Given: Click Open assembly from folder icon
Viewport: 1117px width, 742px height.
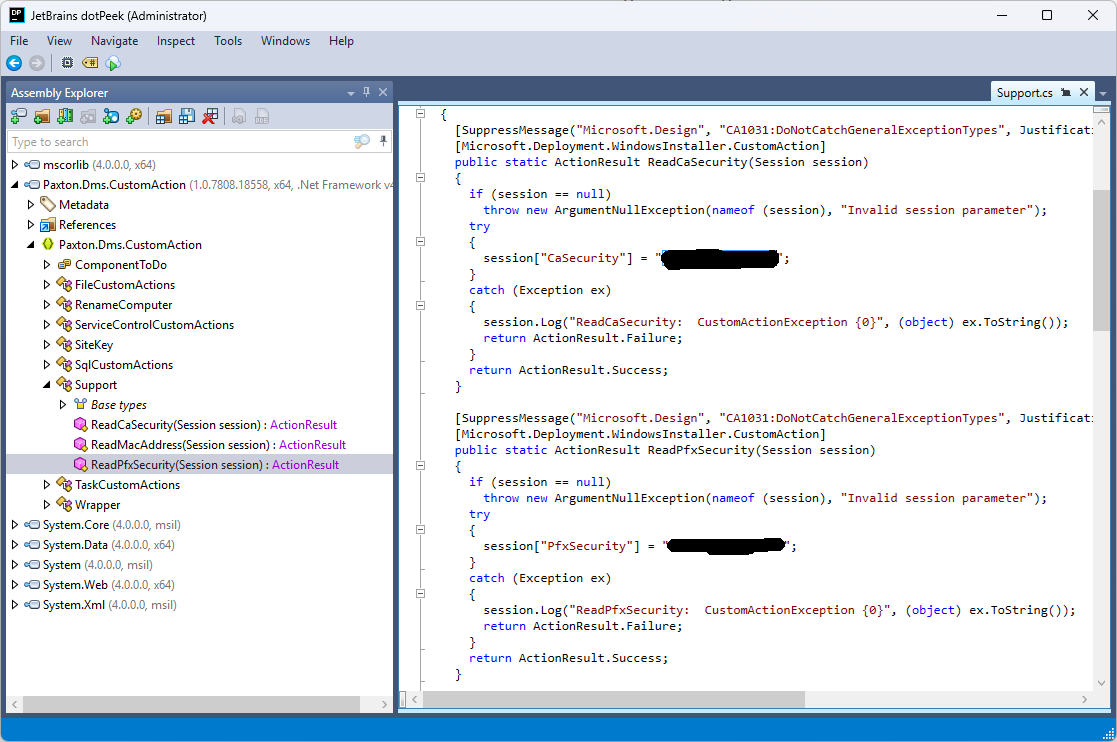Looking at the screenshot, I should pos(42,117).
